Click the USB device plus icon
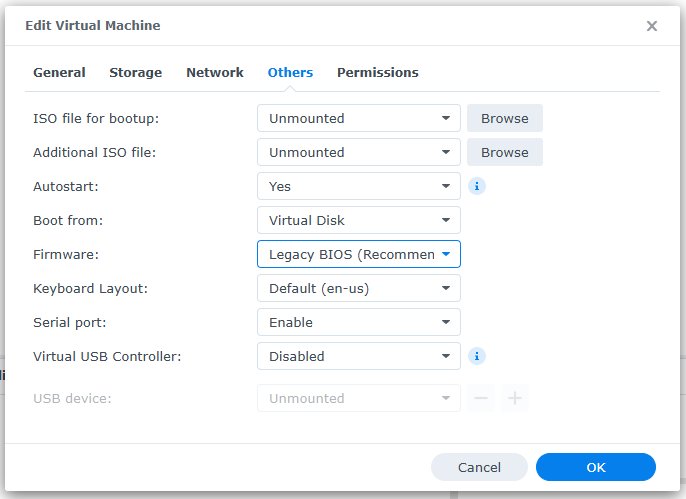Screen dimensions: 686x499 515,398
